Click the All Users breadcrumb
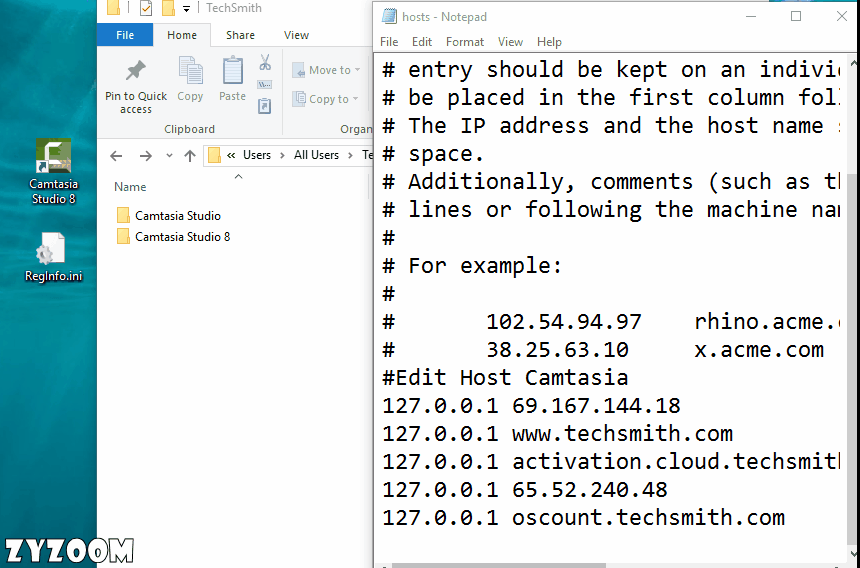The width and height of the screenshot is (860, 568). pyautogui.click(x=316, y=155)
